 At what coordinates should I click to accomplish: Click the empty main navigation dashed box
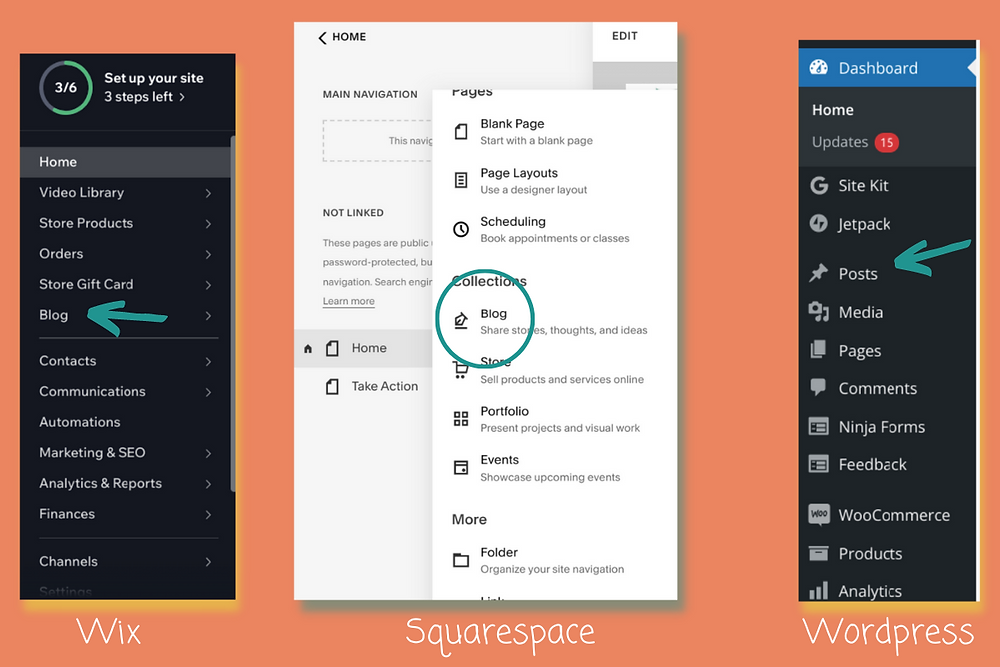click(x=378, y=140)
